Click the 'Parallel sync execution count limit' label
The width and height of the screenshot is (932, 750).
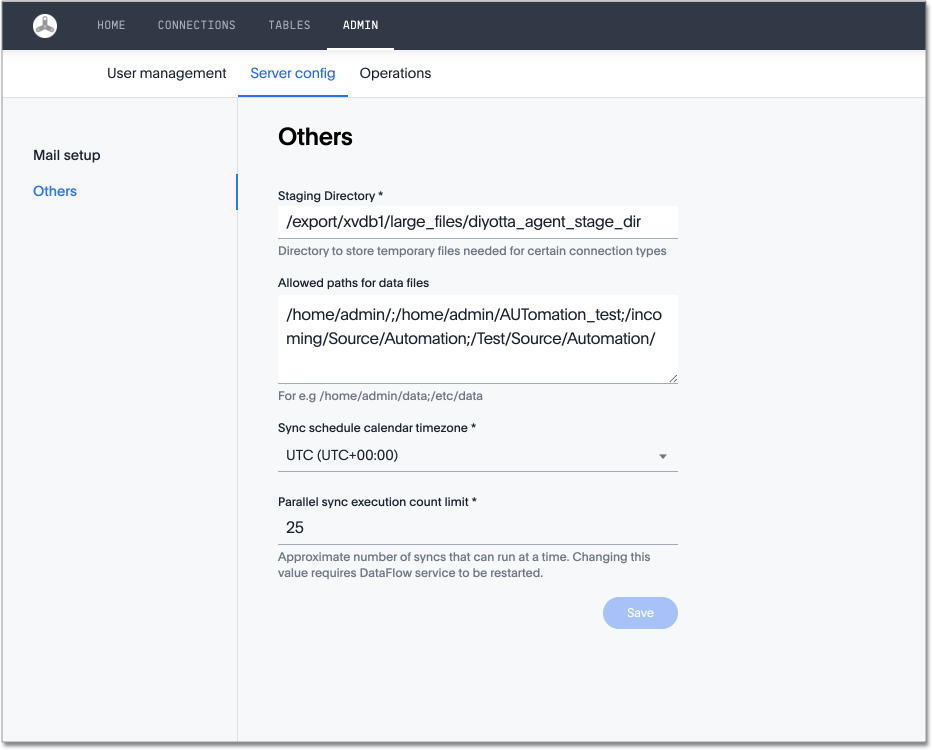(x=377, y=501)
